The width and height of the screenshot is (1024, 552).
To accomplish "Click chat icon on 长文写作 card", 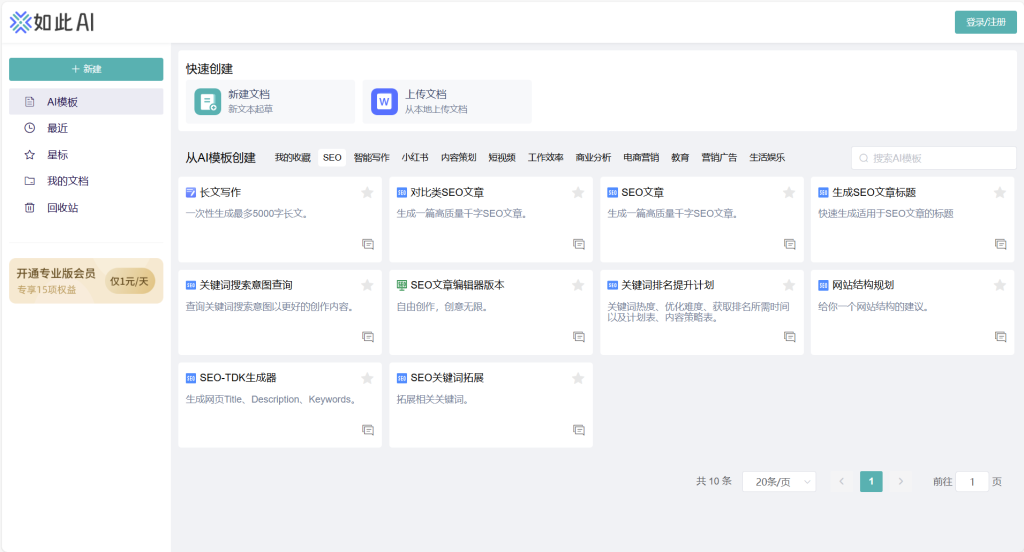I will coord(368,244).
